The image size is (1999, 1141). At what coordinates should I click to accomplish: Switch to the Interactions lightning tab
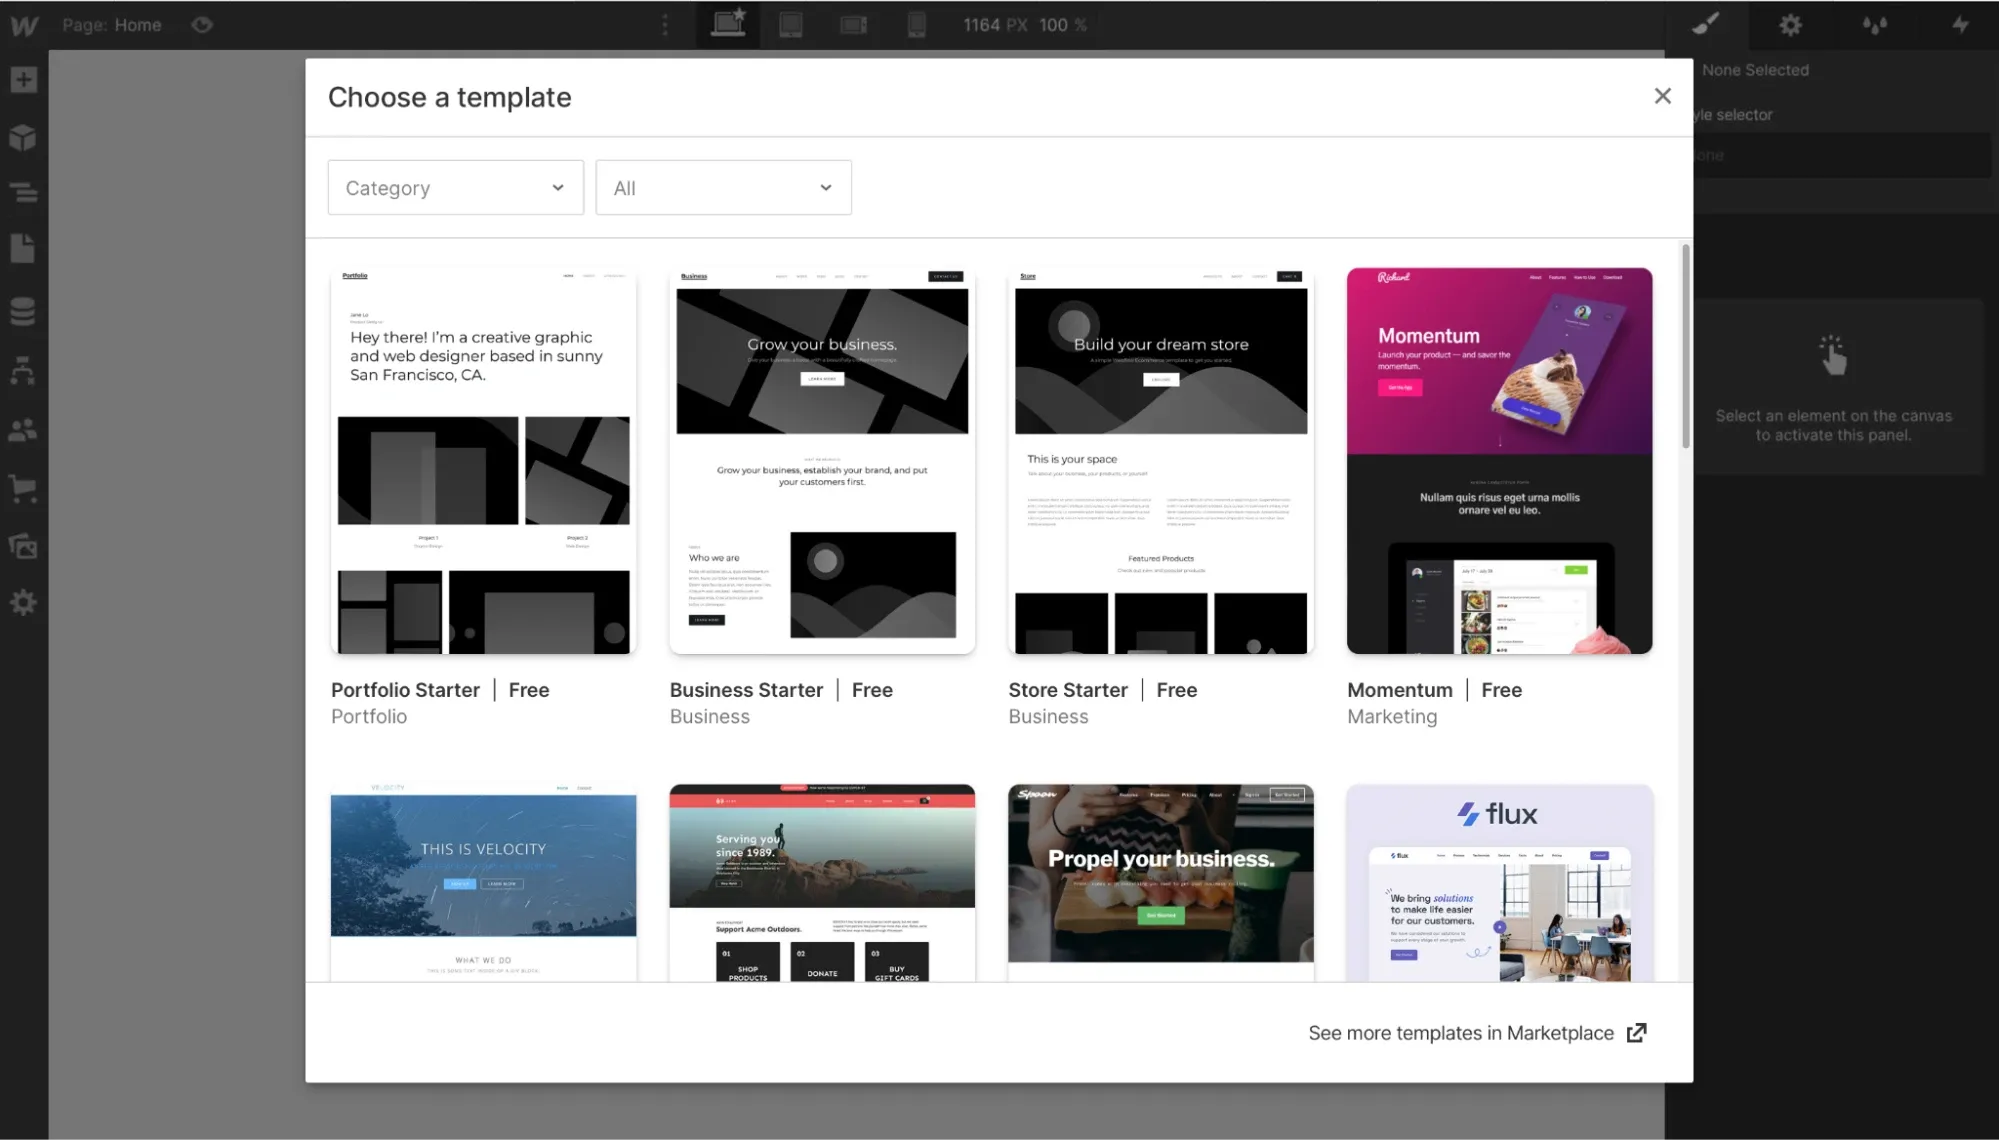1960,25
